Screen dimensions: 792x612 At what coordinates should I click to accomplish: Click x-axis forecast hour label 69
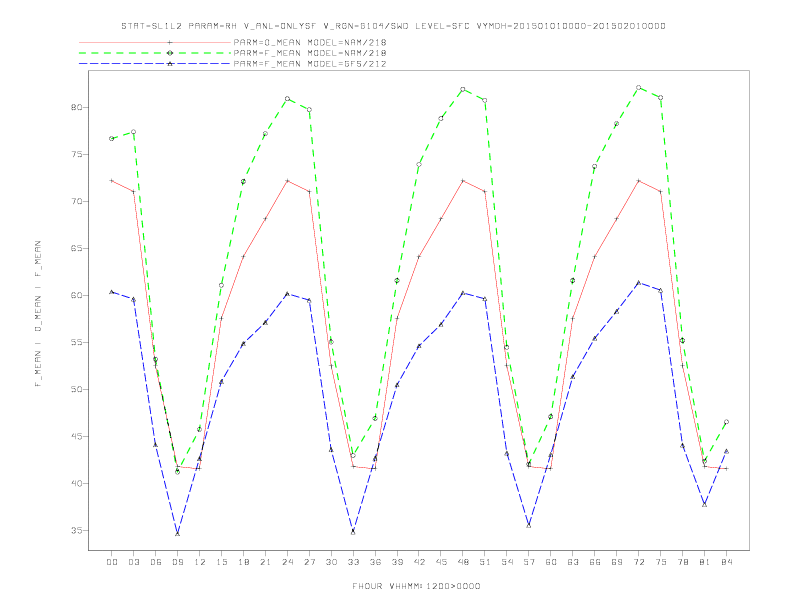pos(617,562)
